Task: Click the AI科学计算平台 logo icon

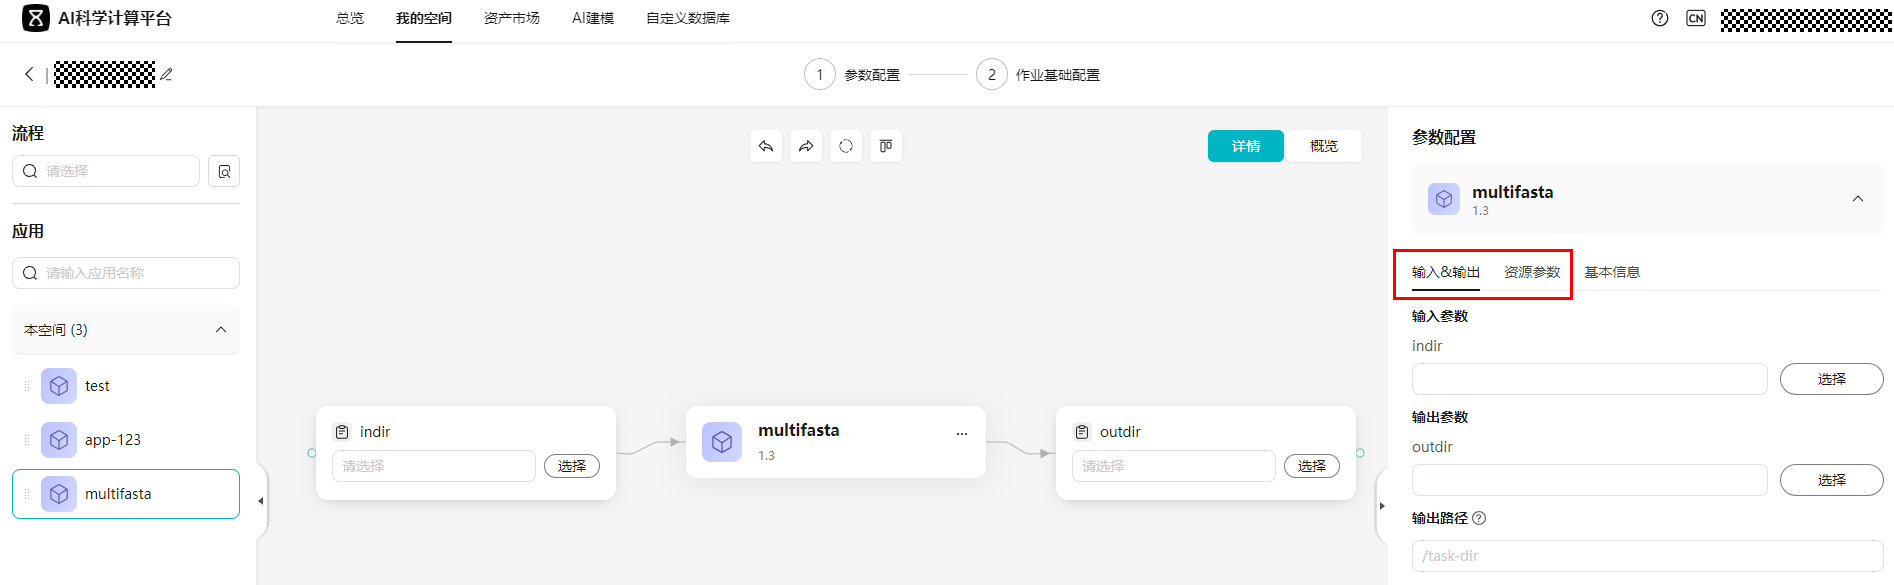Action: (x=35, y=18)
